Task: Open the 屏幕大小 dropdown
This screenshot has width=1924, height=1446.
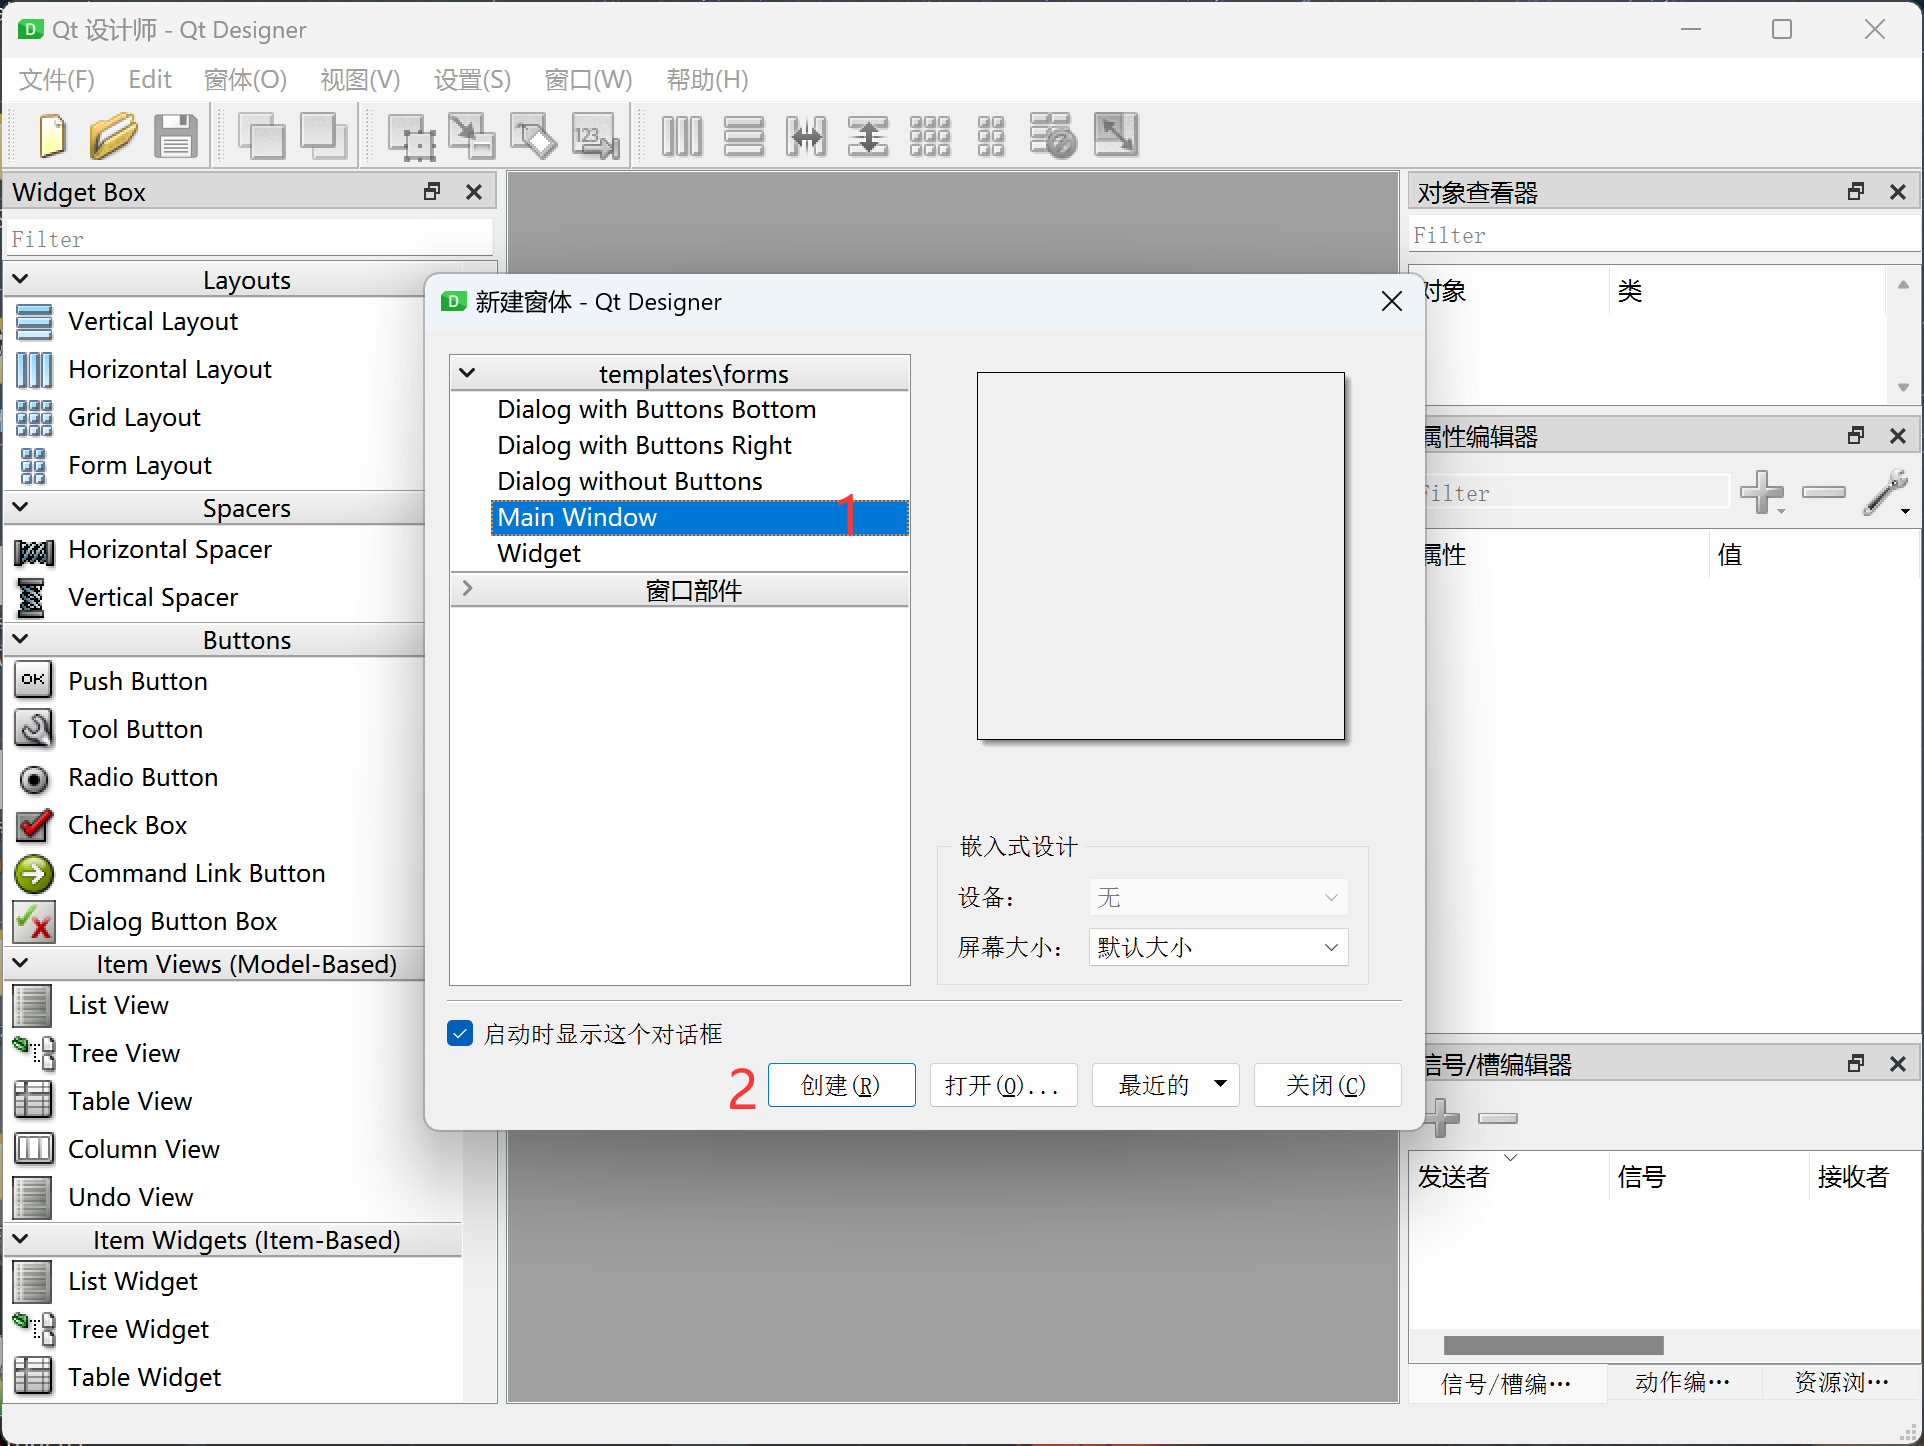Action: click(x=1215, y=946)
